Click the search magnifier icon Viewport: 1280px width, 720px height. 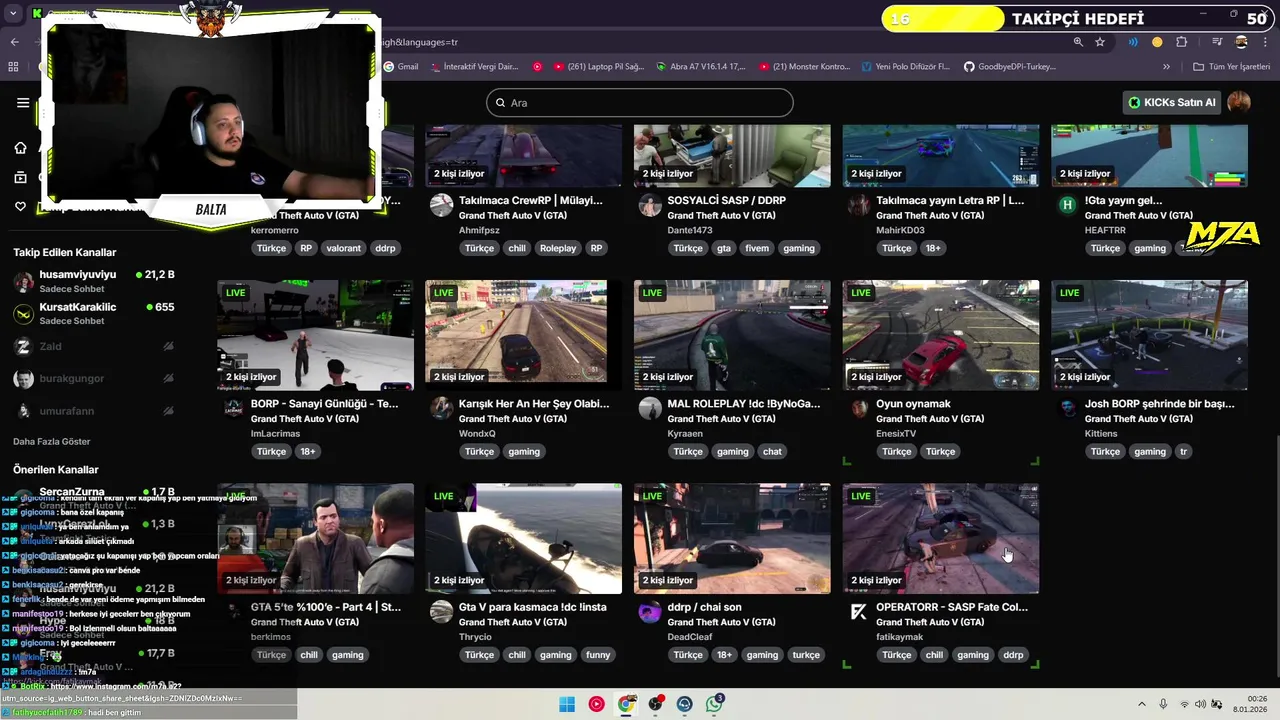click(500, 103)
